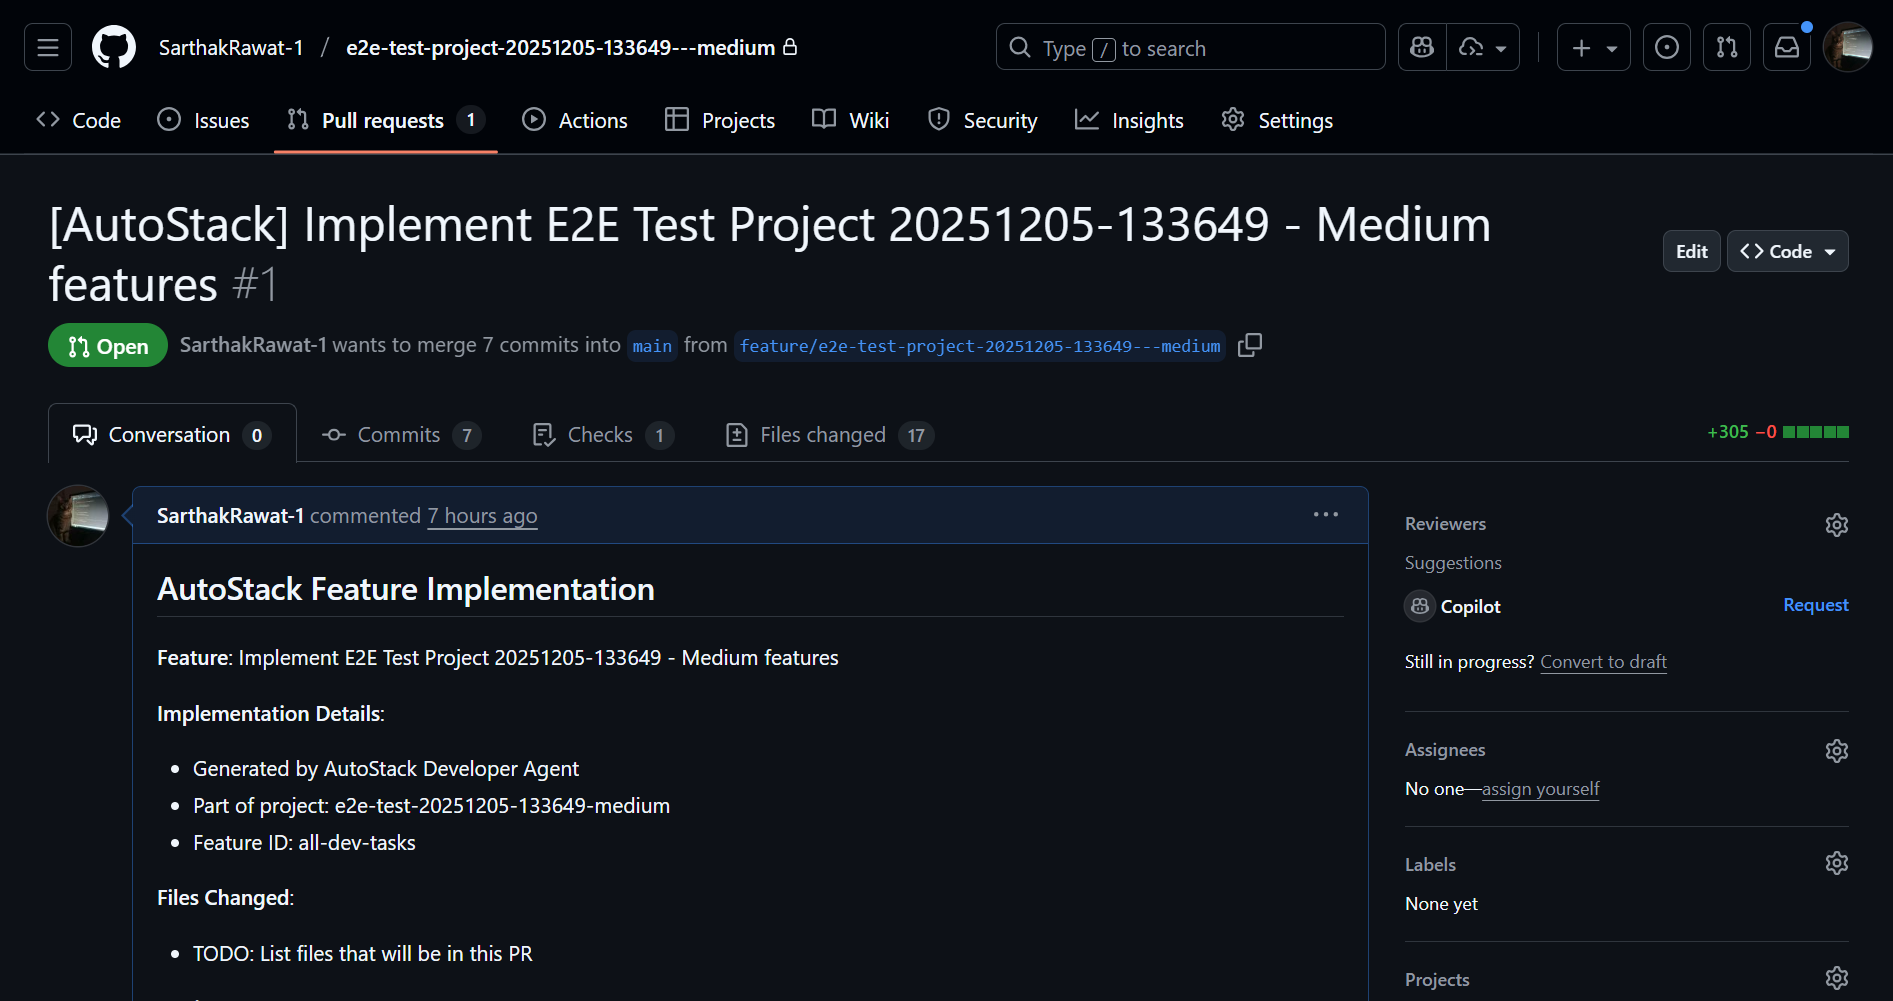This screenshot has width=1893, height=1001.
Task: Click Convert to draft link
Action: pos(1604,662)
